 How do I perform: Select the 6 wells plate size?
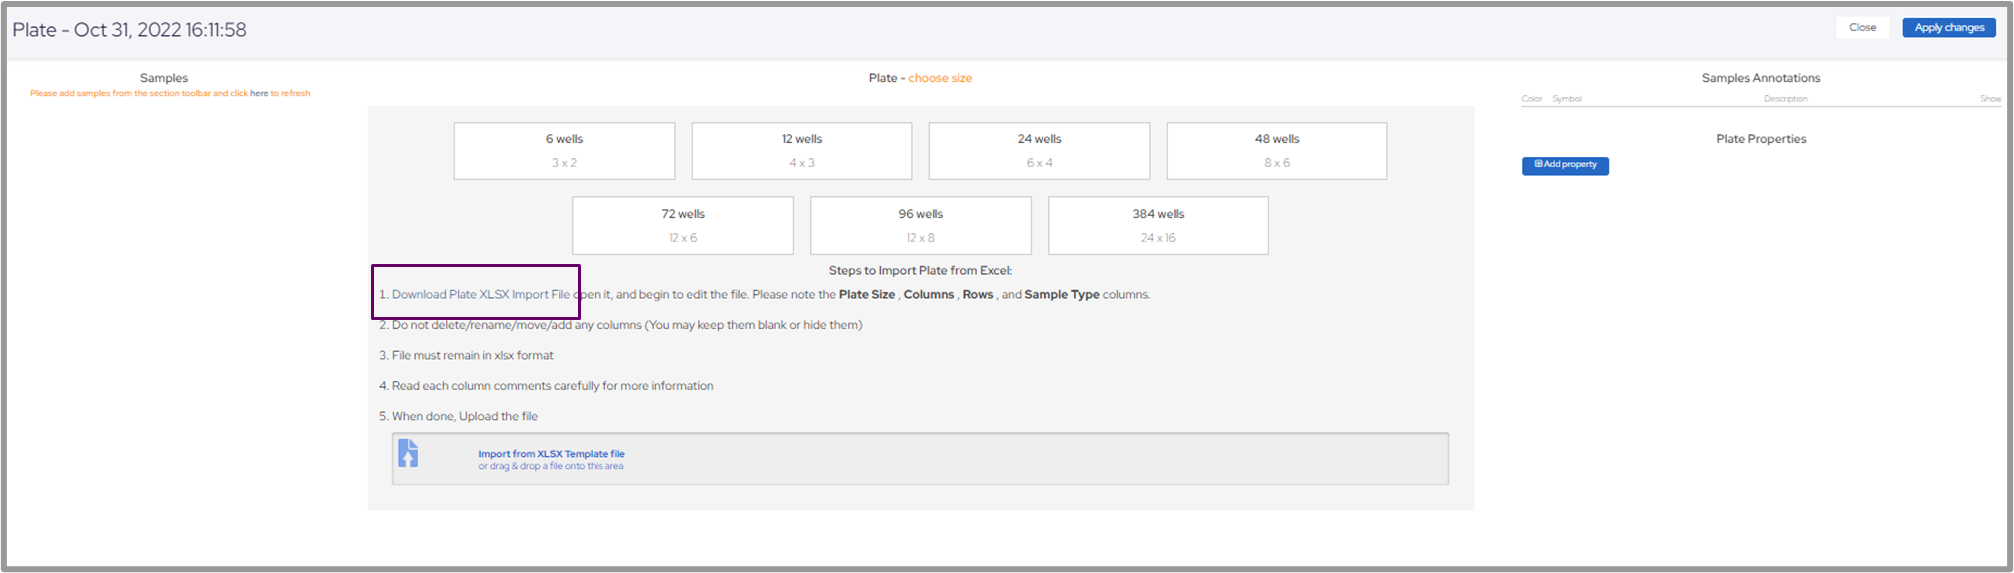coord(564,151)
